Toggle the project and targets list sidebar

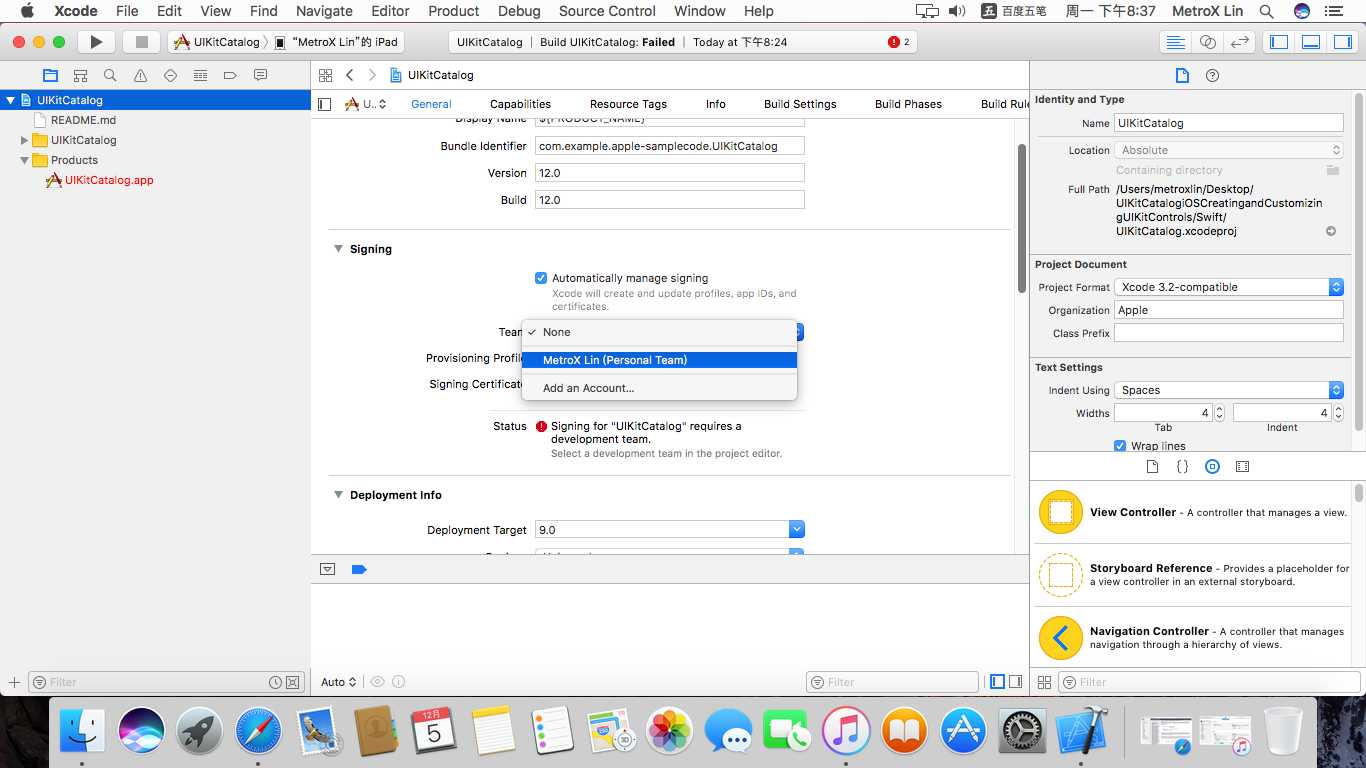click(323, 104)
